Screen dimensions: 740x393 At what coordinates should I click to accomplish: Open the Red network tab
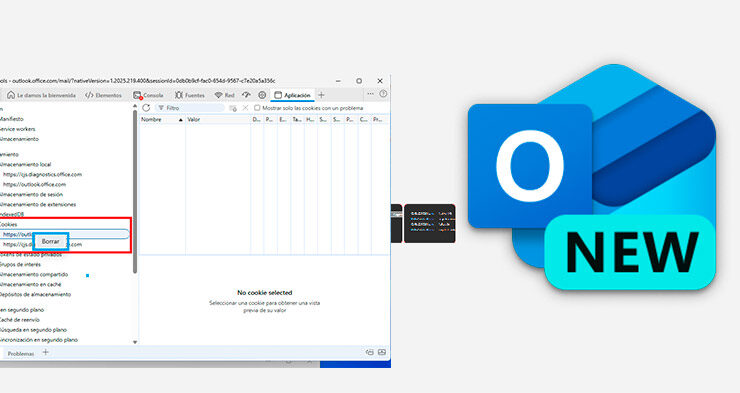click(x=225, y=95)
